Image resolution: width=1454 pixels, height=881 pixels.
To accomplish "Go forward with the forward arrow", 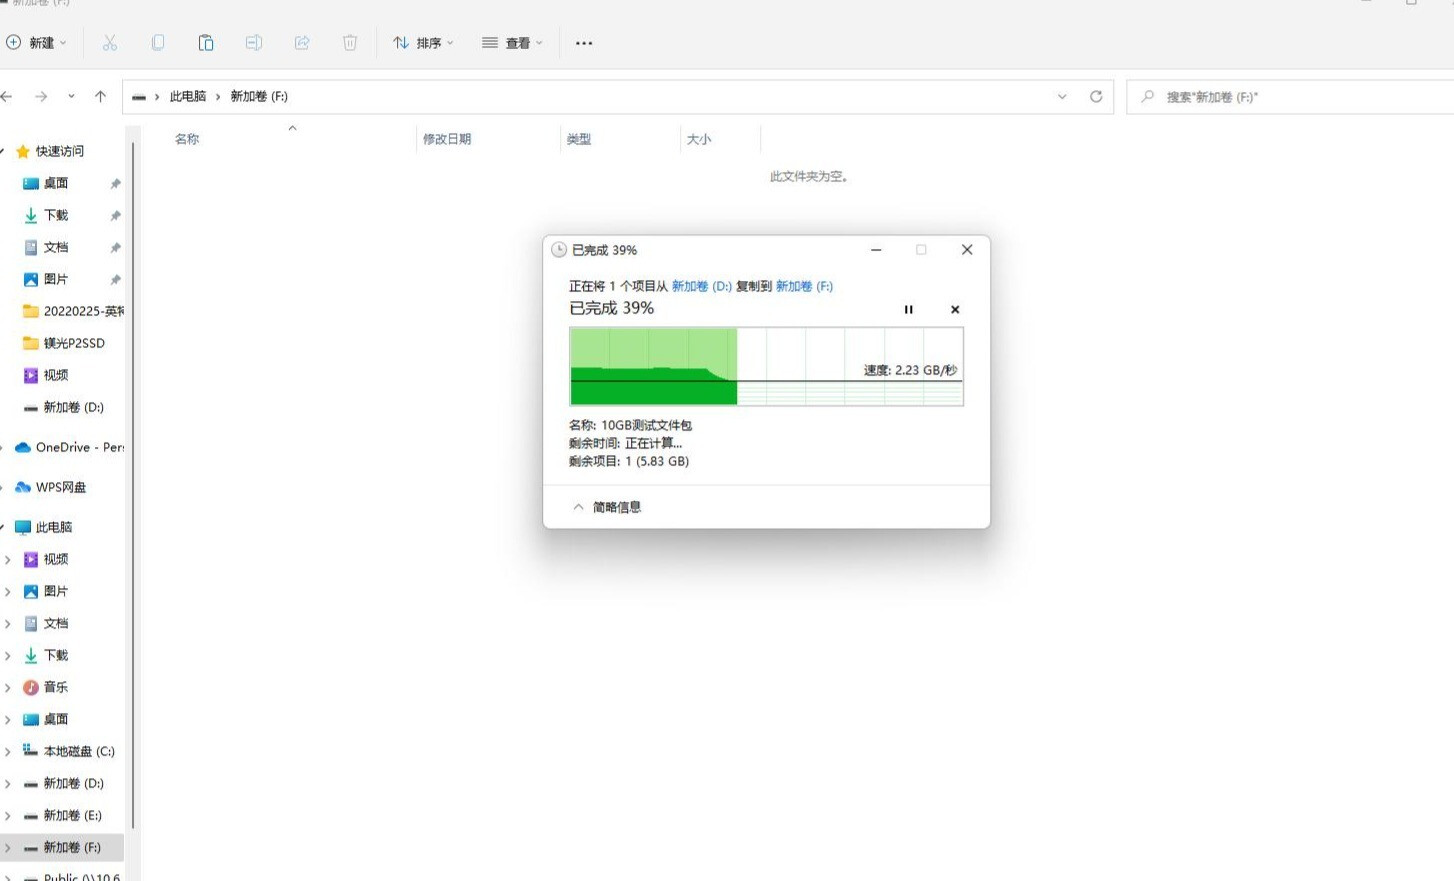I will [41, 97].
